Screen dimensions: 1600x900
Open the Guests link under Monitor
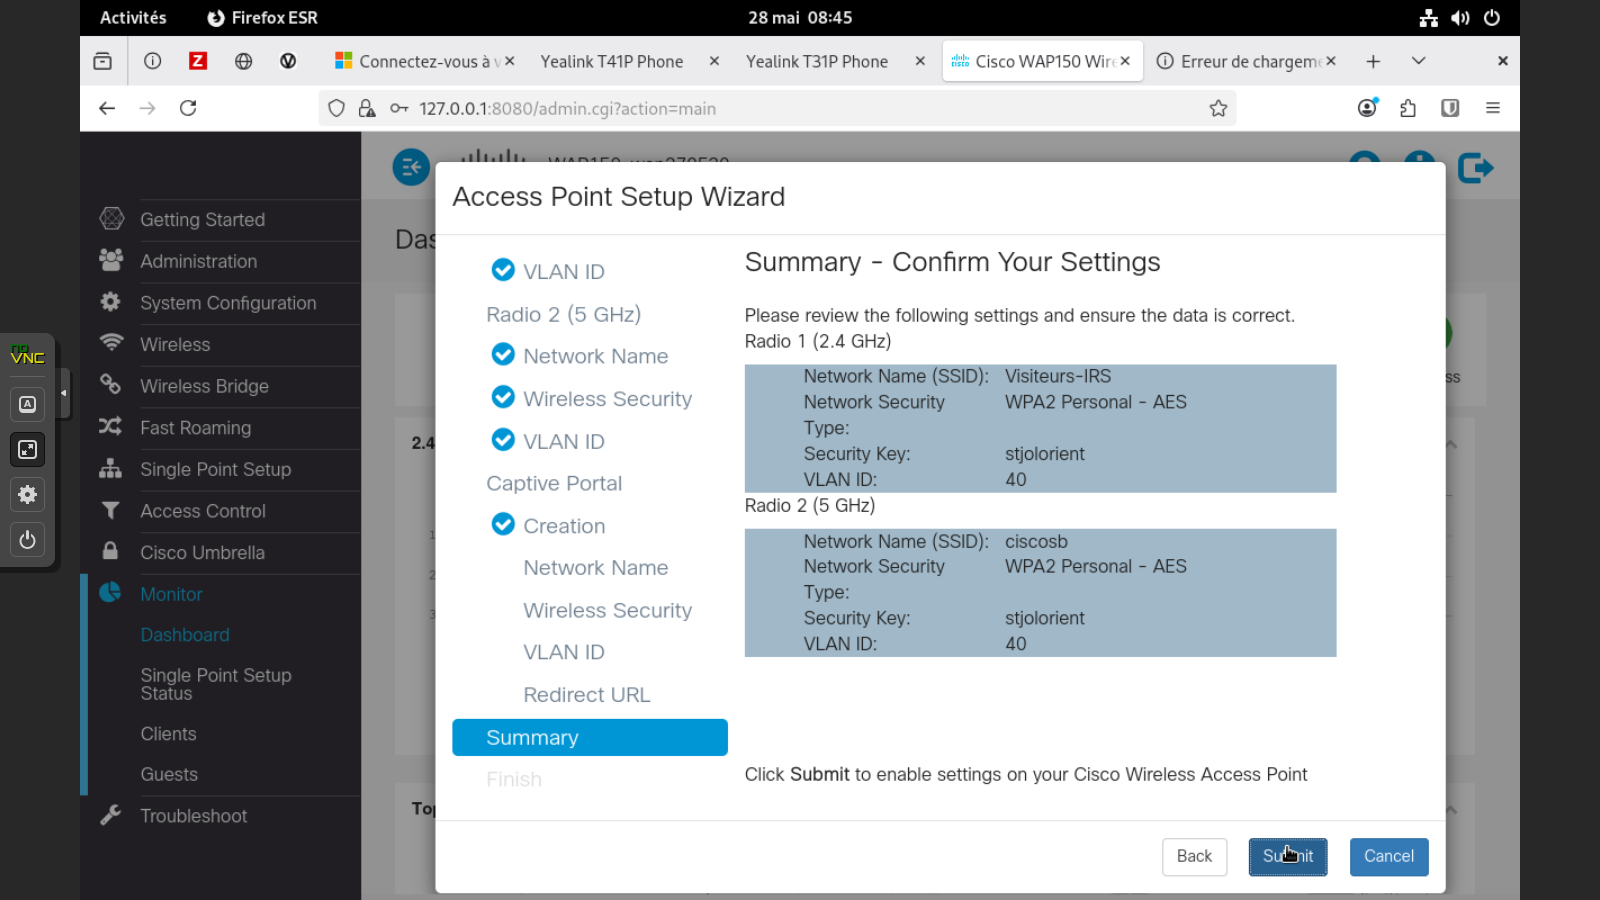pyautogui.click(x=169, y=774)
